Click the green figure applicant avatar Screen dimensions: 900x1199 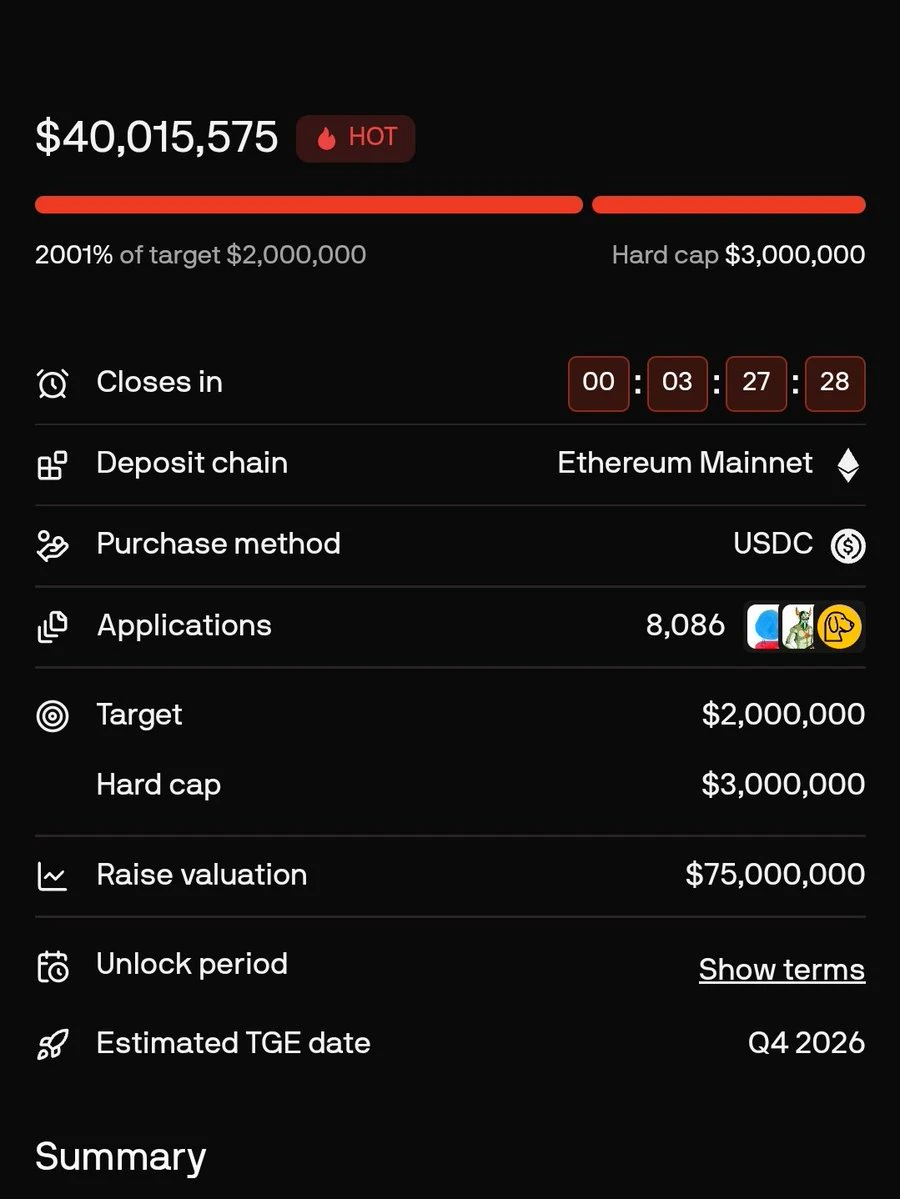coord(798,627)
